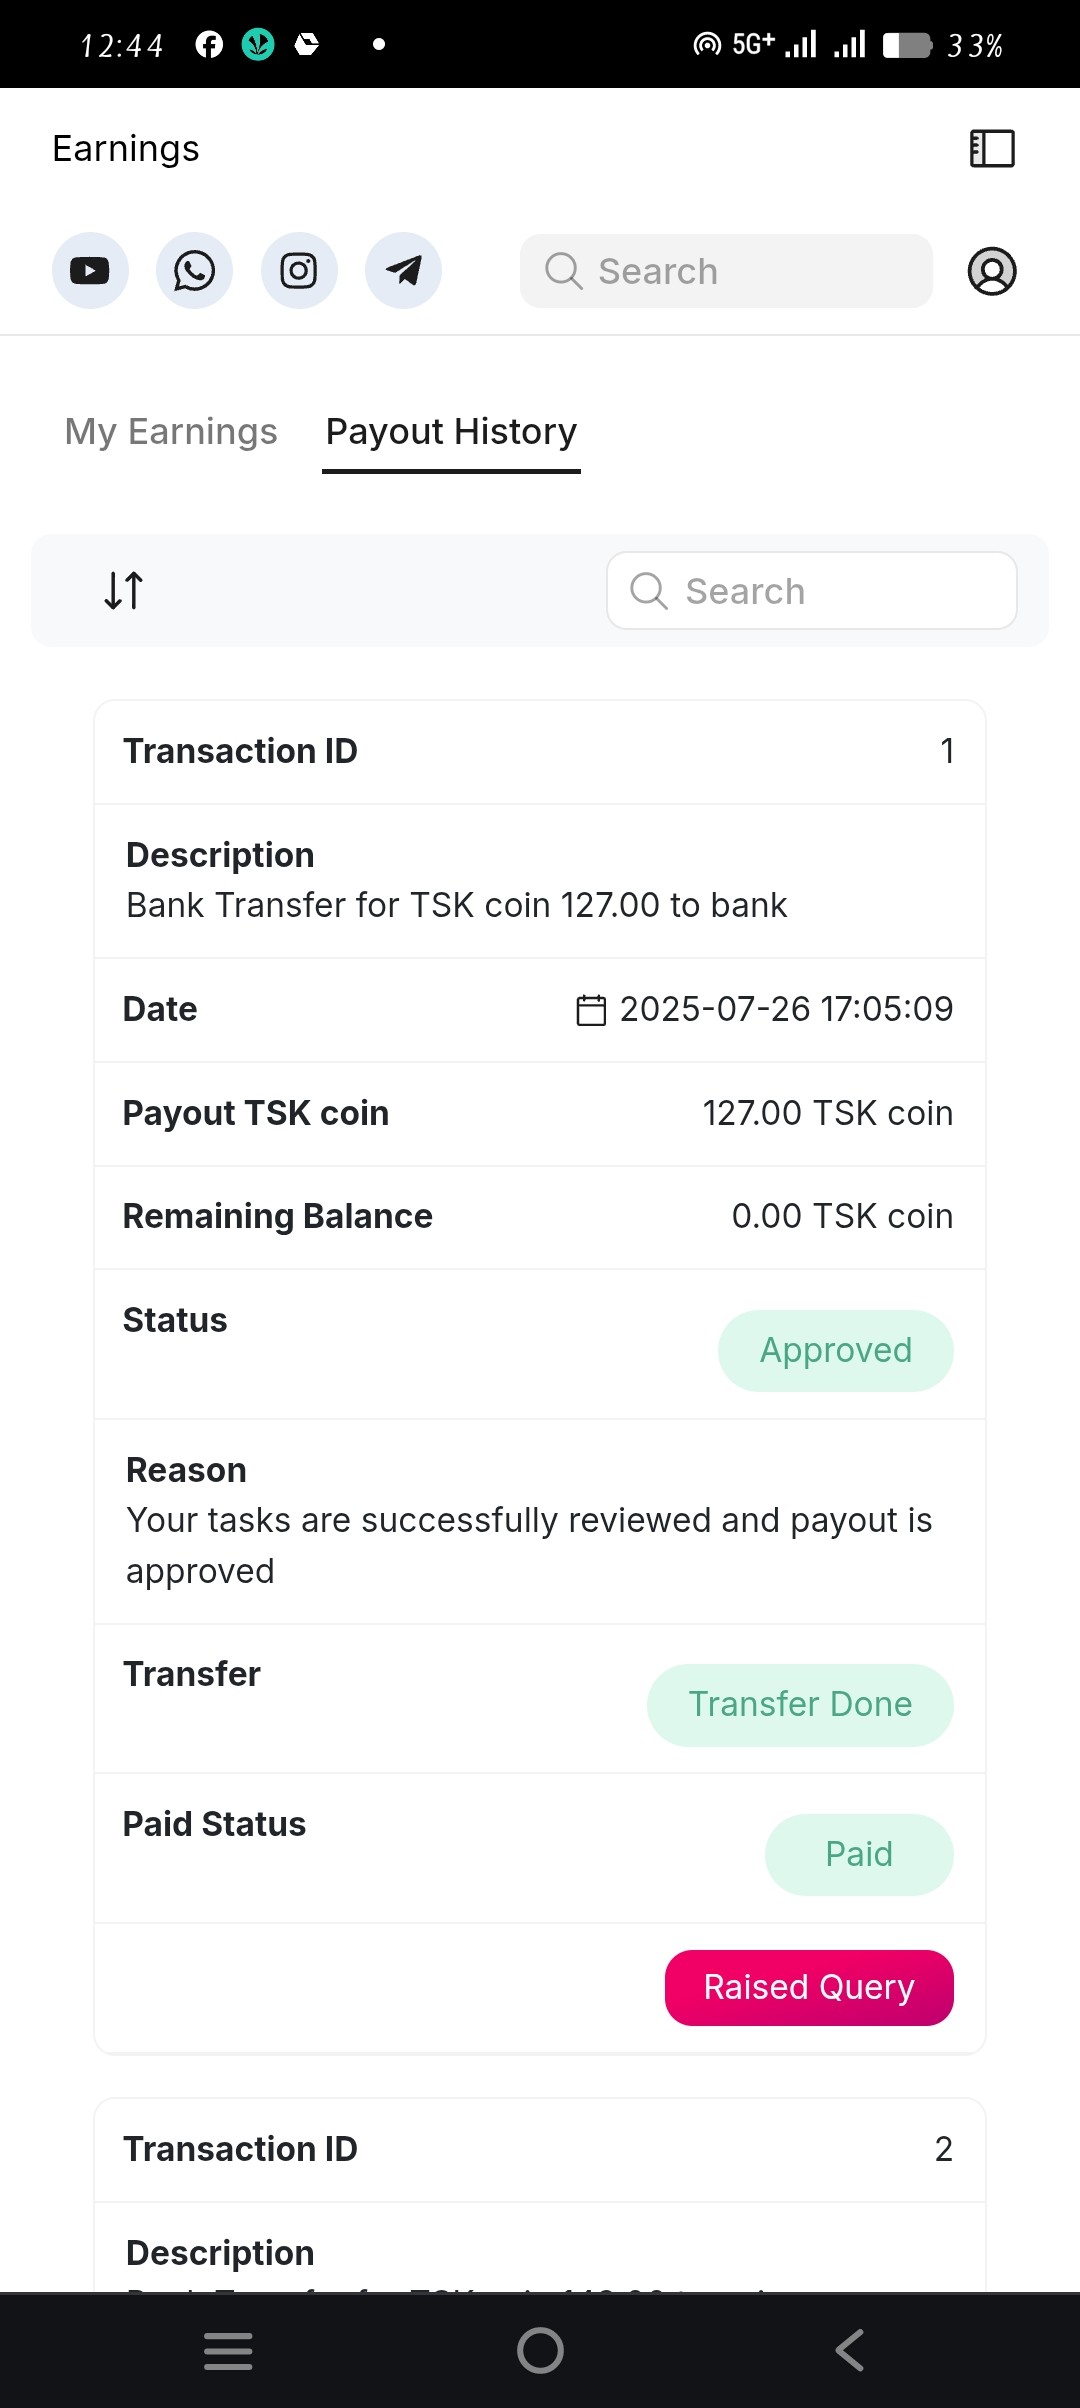Image resolution: width=1080 pixels, height=2408 pixels.
Task: Focus the top header Search field
Action: pos(726,271)
